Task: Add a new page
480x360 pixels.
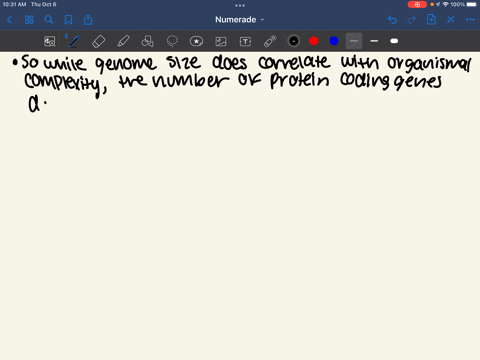Action: click(431, 20)
